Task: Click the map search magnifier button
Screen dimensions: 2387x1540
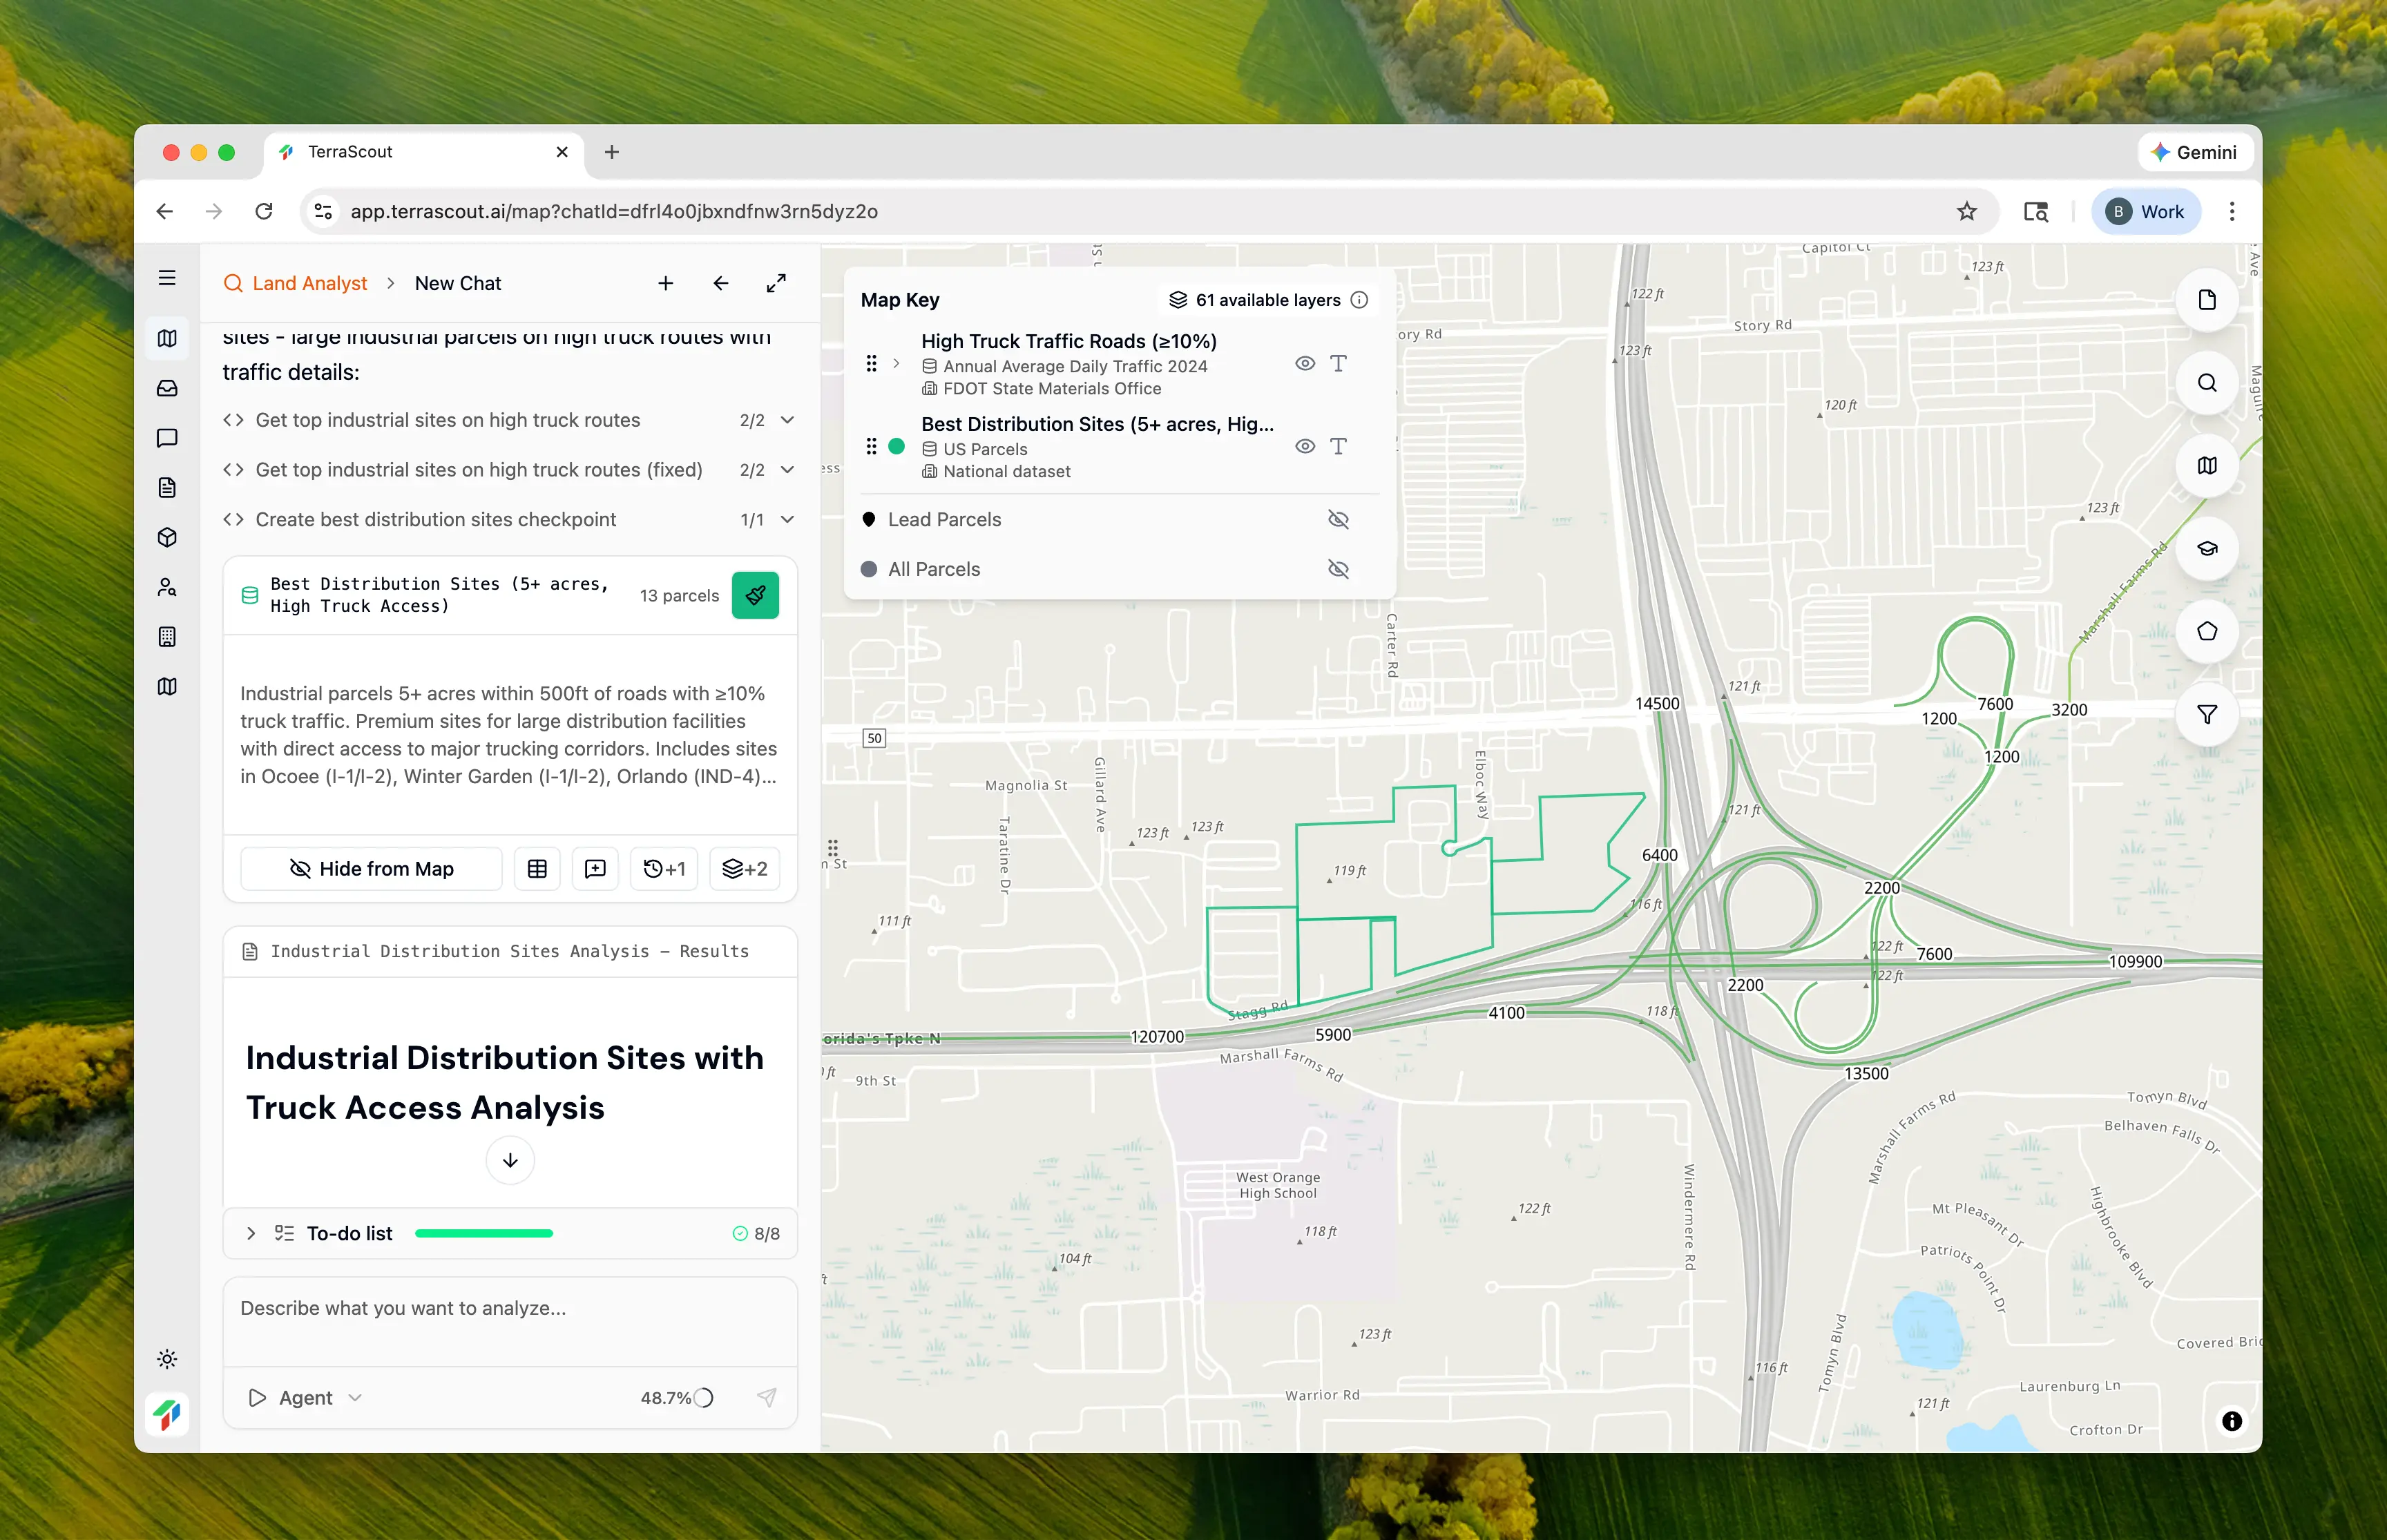Action: pos(2206,383)
